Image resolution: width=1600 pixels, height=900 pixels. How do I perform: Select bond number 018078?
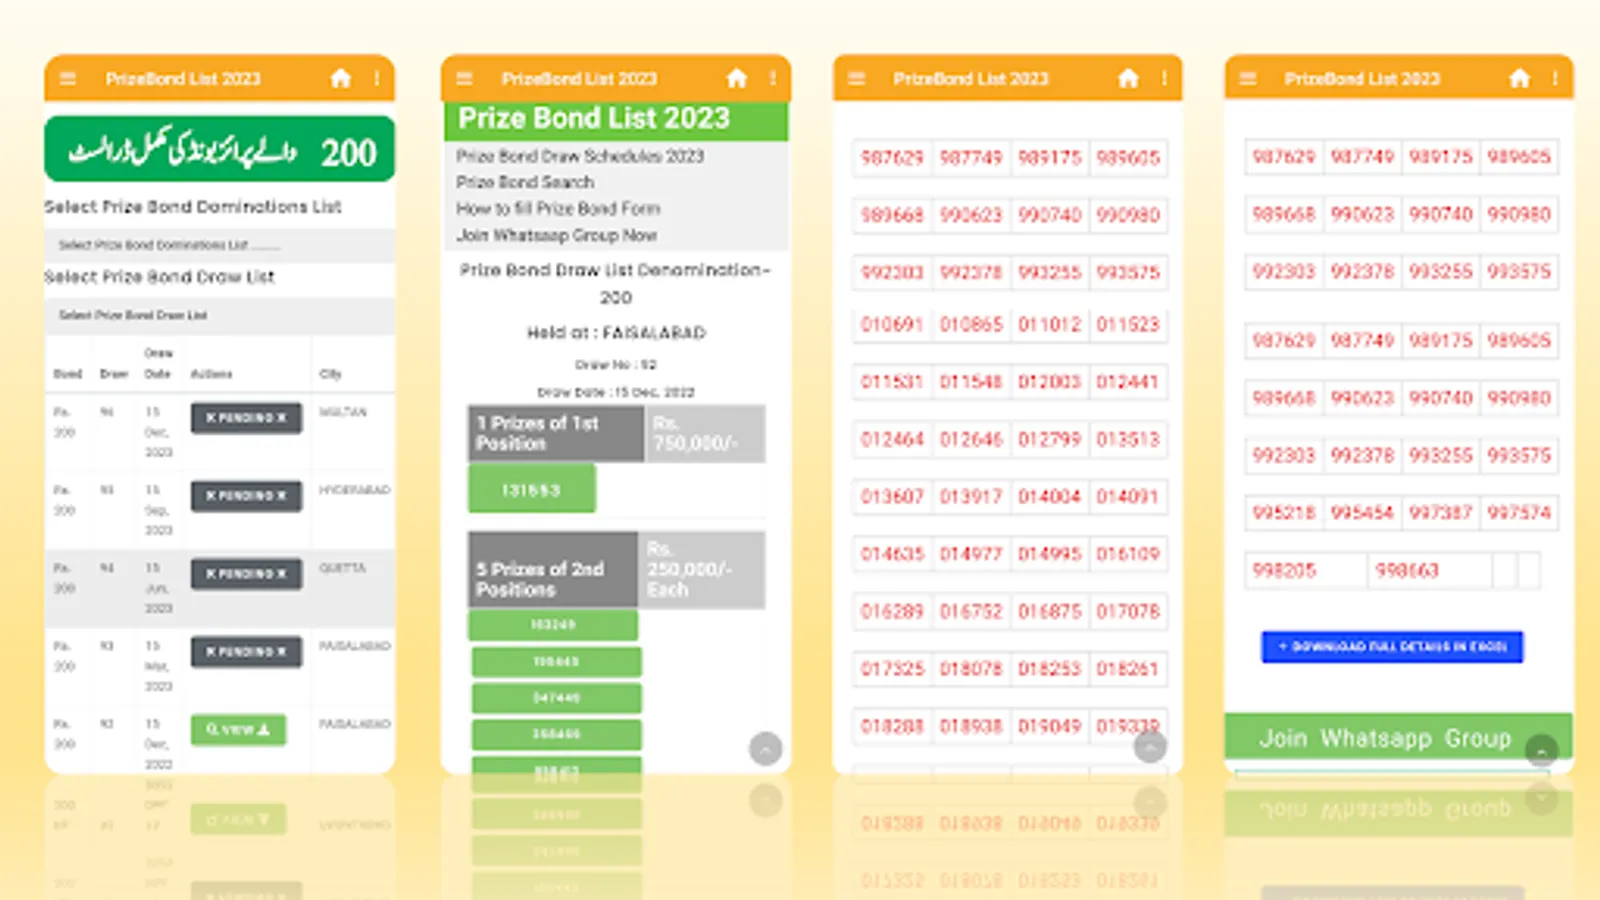point(970,668)
